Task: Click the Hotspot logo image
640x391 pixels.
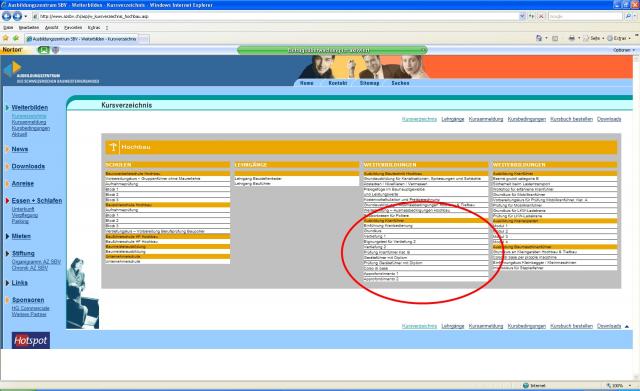Action: (x=31, y=340)
